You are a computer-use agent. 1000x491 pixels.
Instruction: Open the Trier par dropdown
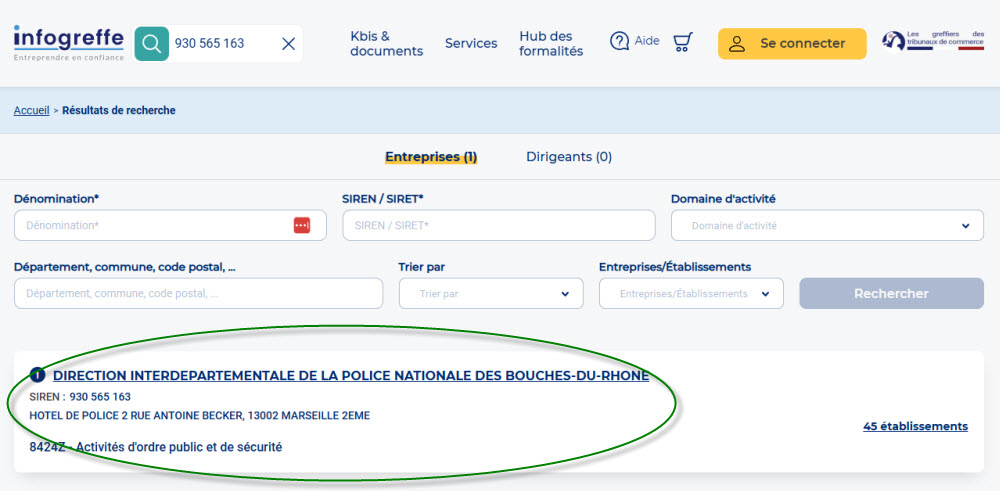tap(490, 294)
